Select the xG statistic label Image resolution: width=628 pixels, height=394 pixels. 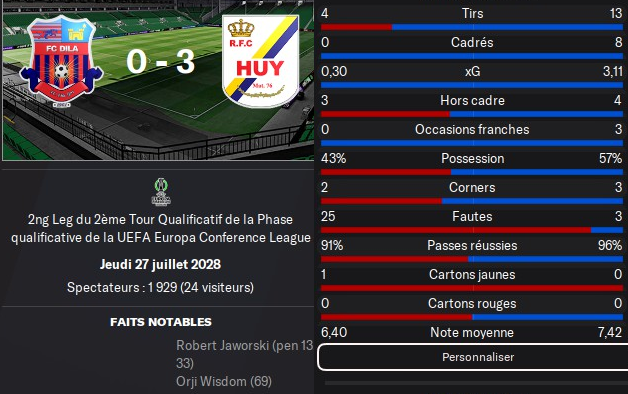[472, 71]
